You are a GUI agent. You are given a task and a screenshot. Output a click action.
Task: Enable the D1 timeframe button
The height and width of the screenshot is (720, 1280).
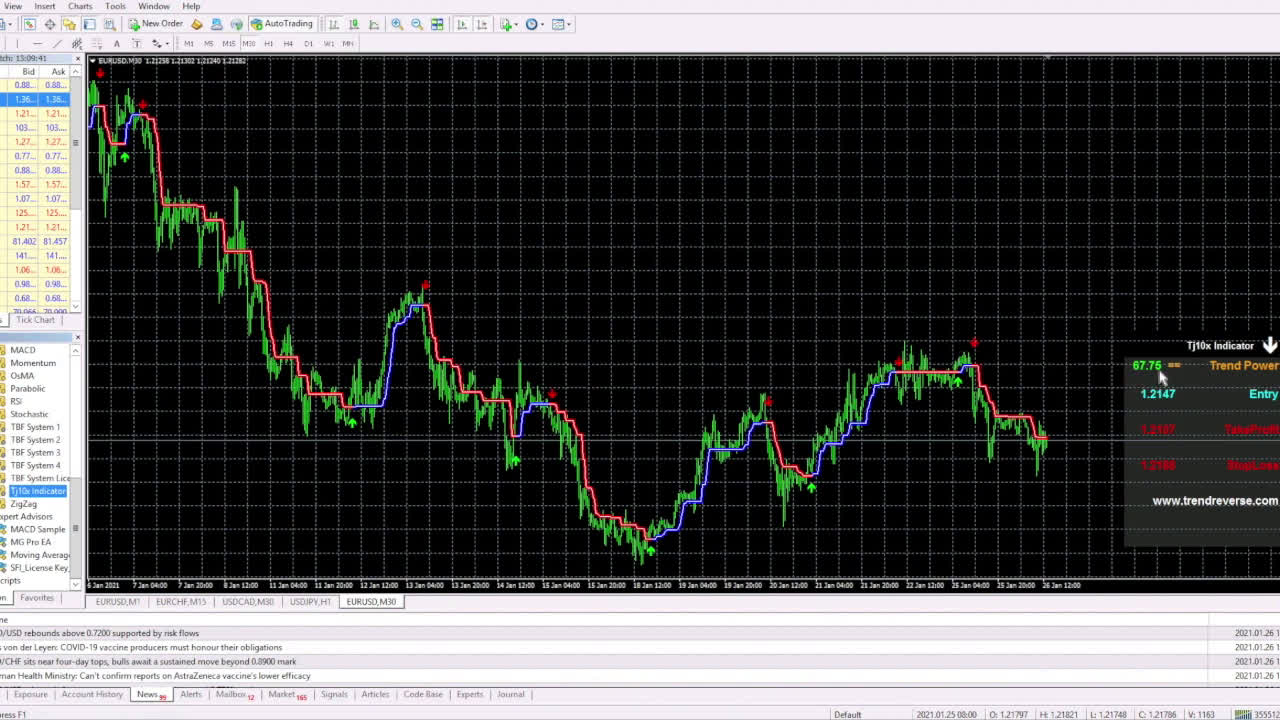point(309,43)
